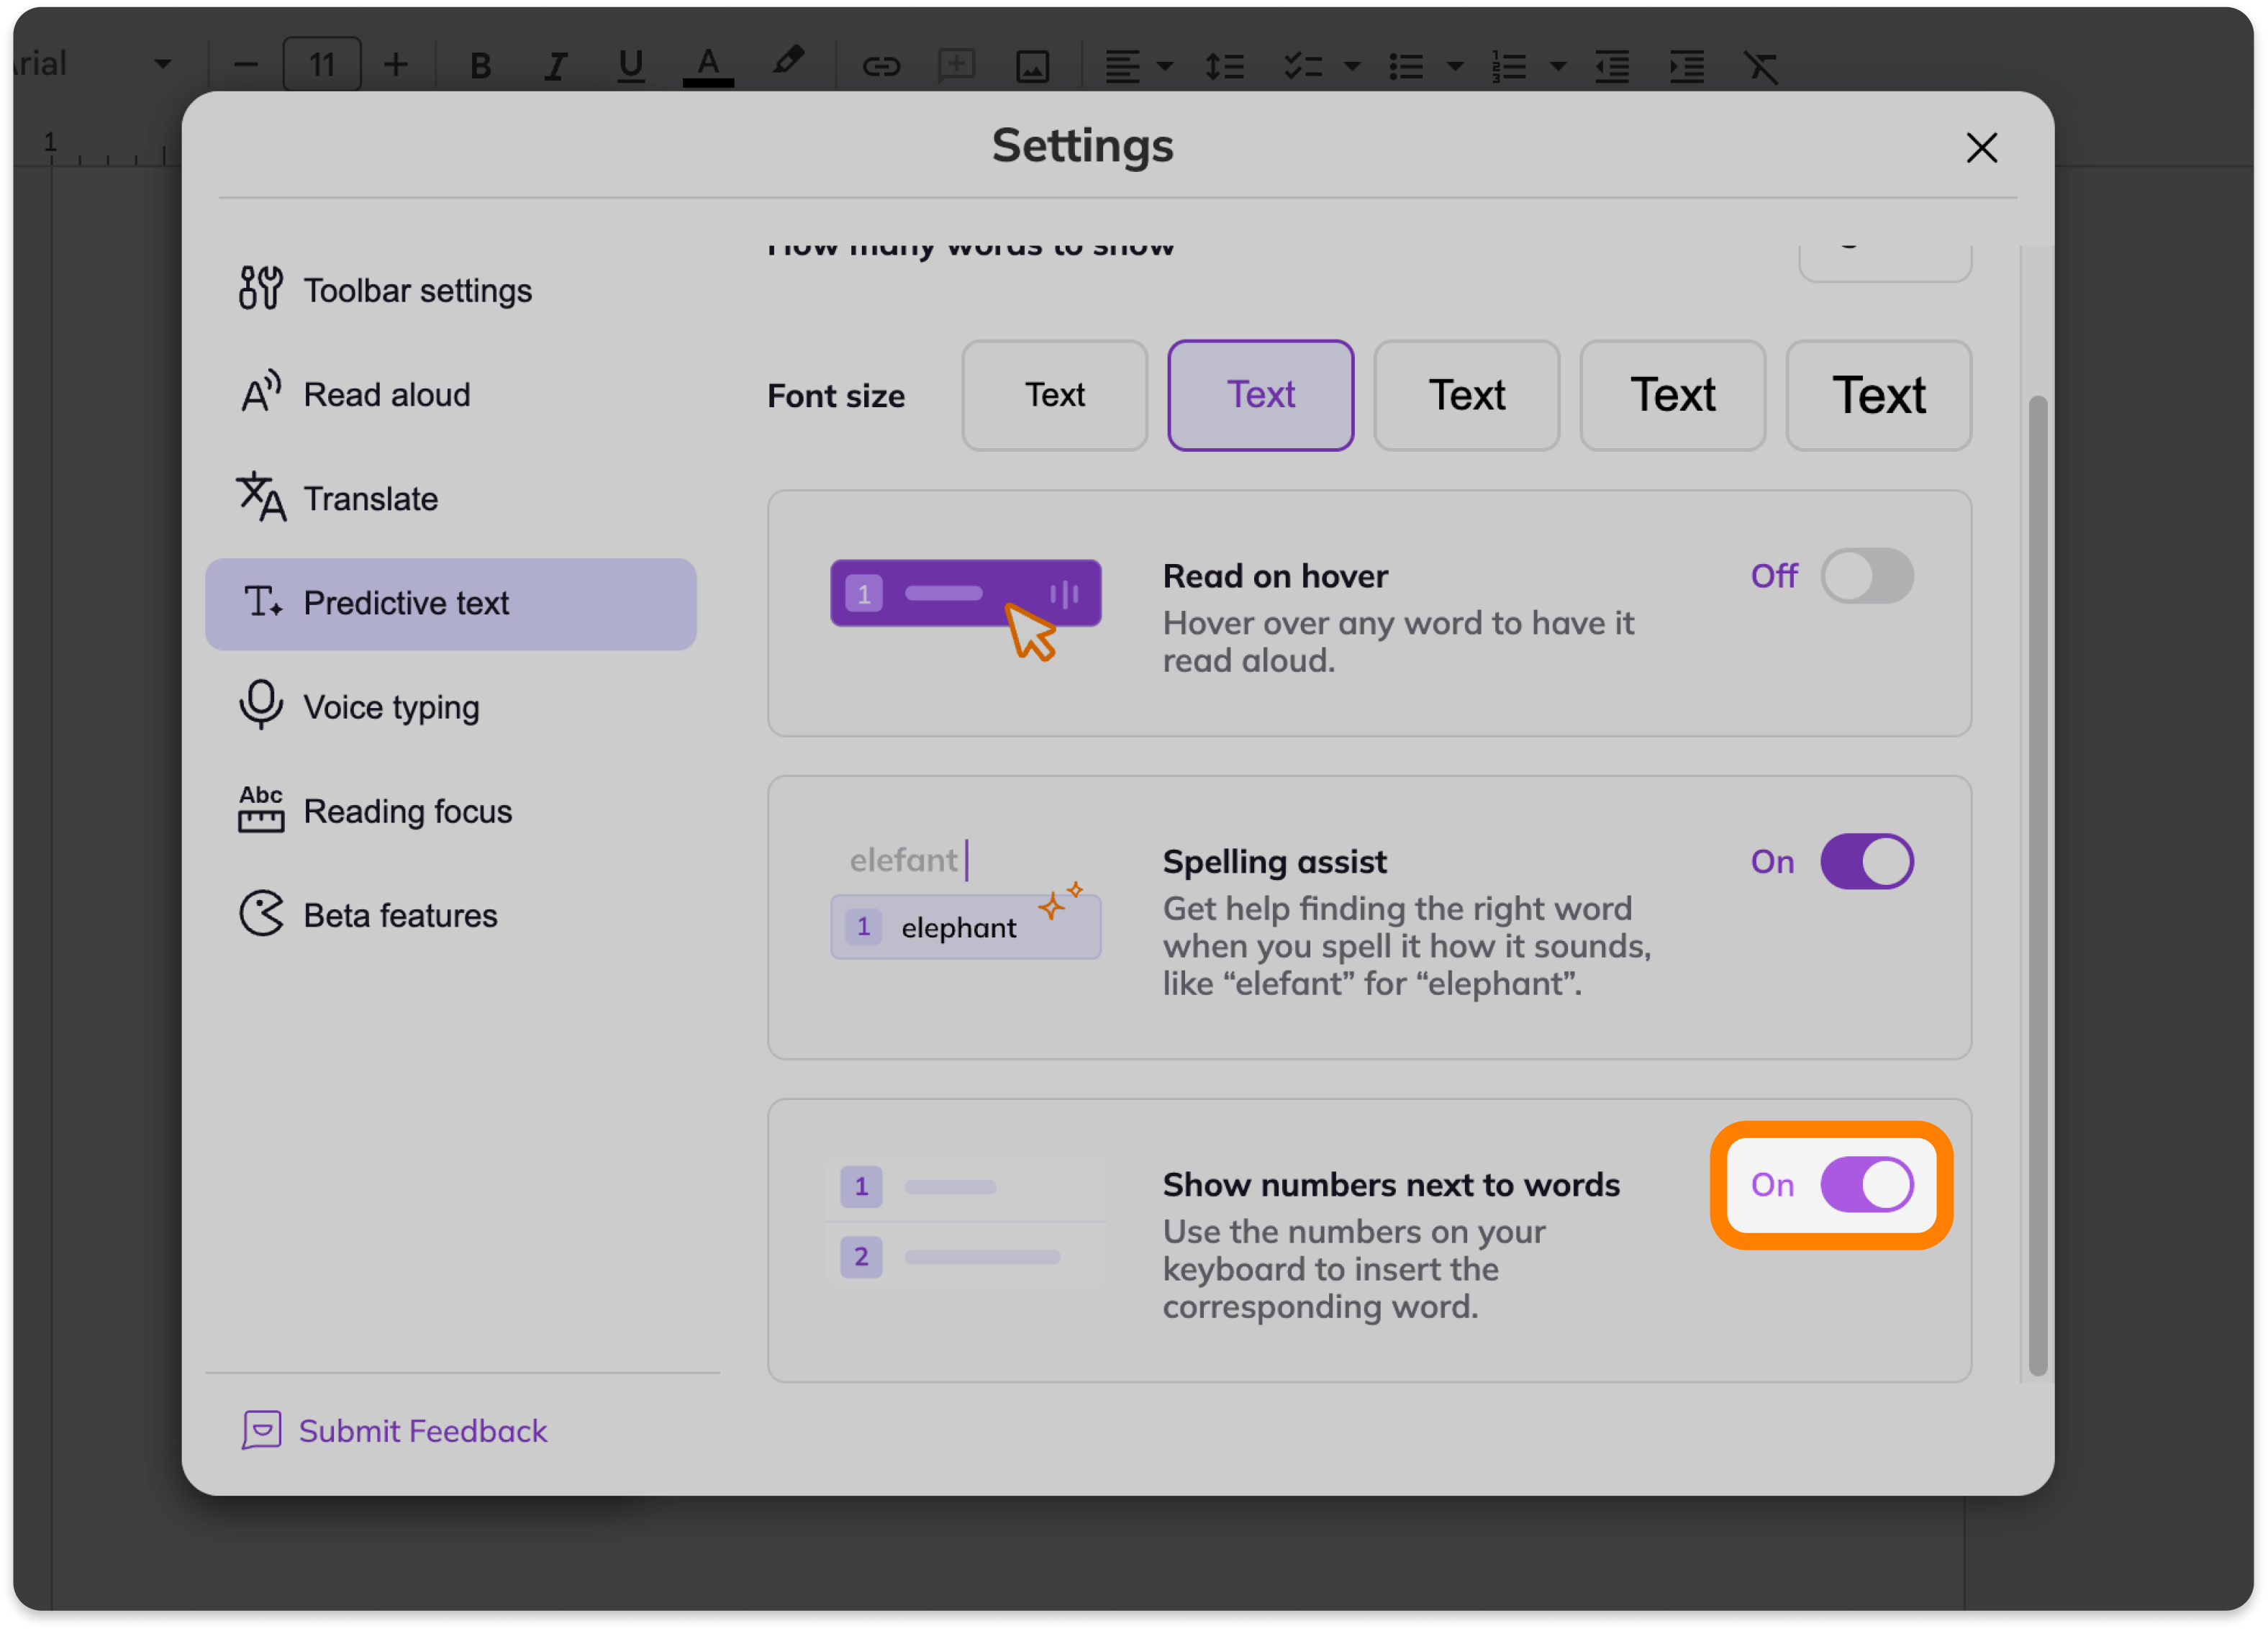Click the Underline icon
2268x1631 pixels.
pyautogui.click(x=630, y=66)
